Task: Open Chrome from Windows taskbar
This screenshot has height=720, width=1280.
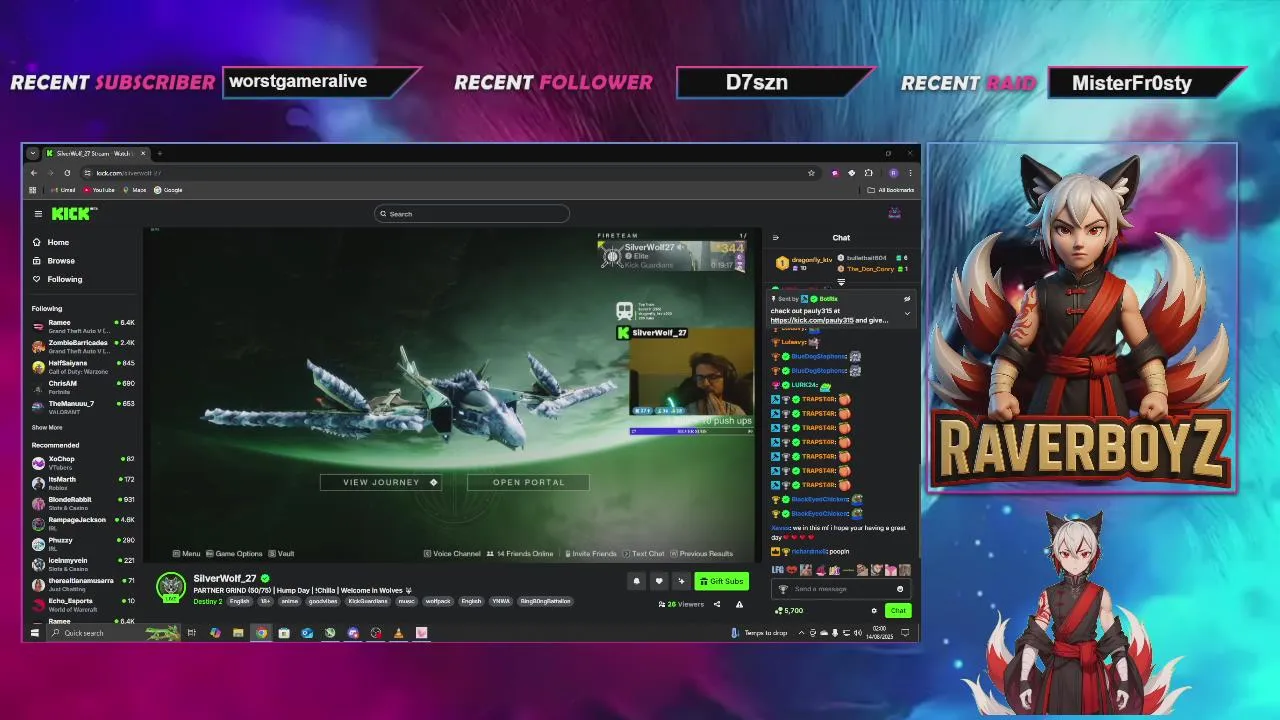Action: click(x=261, y=632)
